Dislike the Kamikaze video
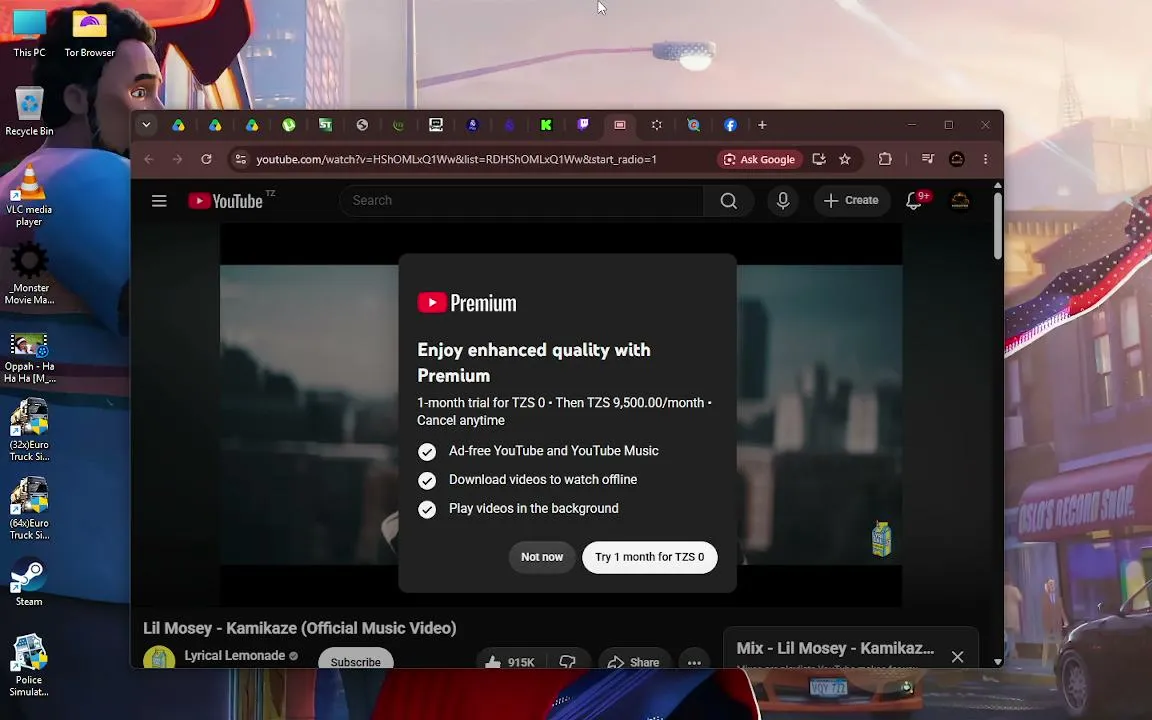Viewport: 1152px width, 720px height. tap(567, 661)
